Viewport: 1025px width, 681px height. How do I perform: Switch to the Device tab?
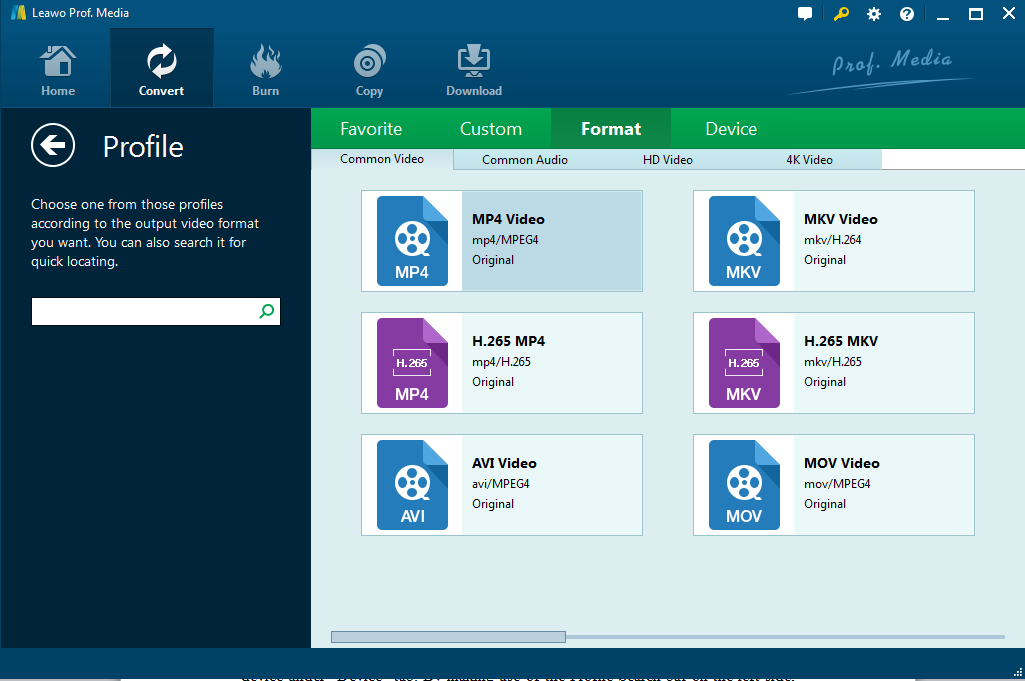[731, 129]
